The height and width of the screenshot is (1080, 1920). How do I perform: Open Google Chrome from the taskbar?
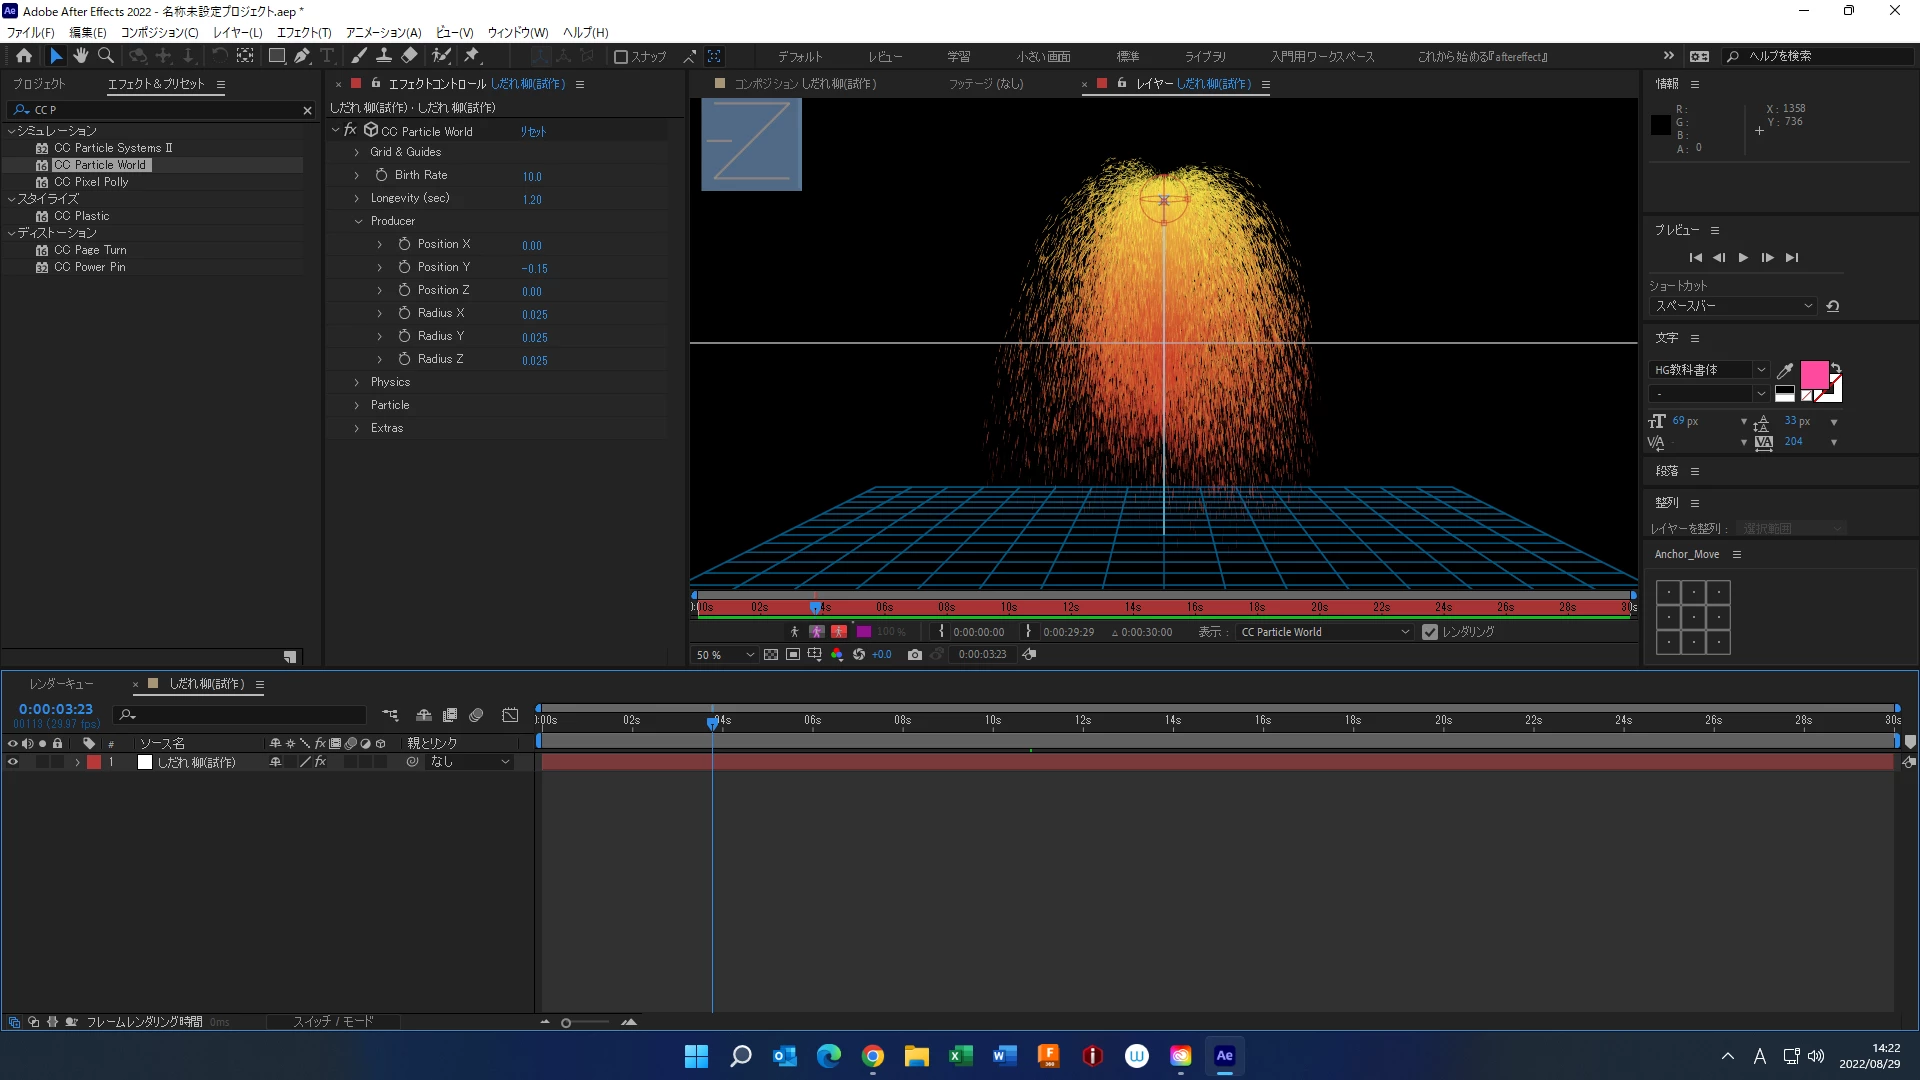pyautogui.click(x=872, y=1056)
